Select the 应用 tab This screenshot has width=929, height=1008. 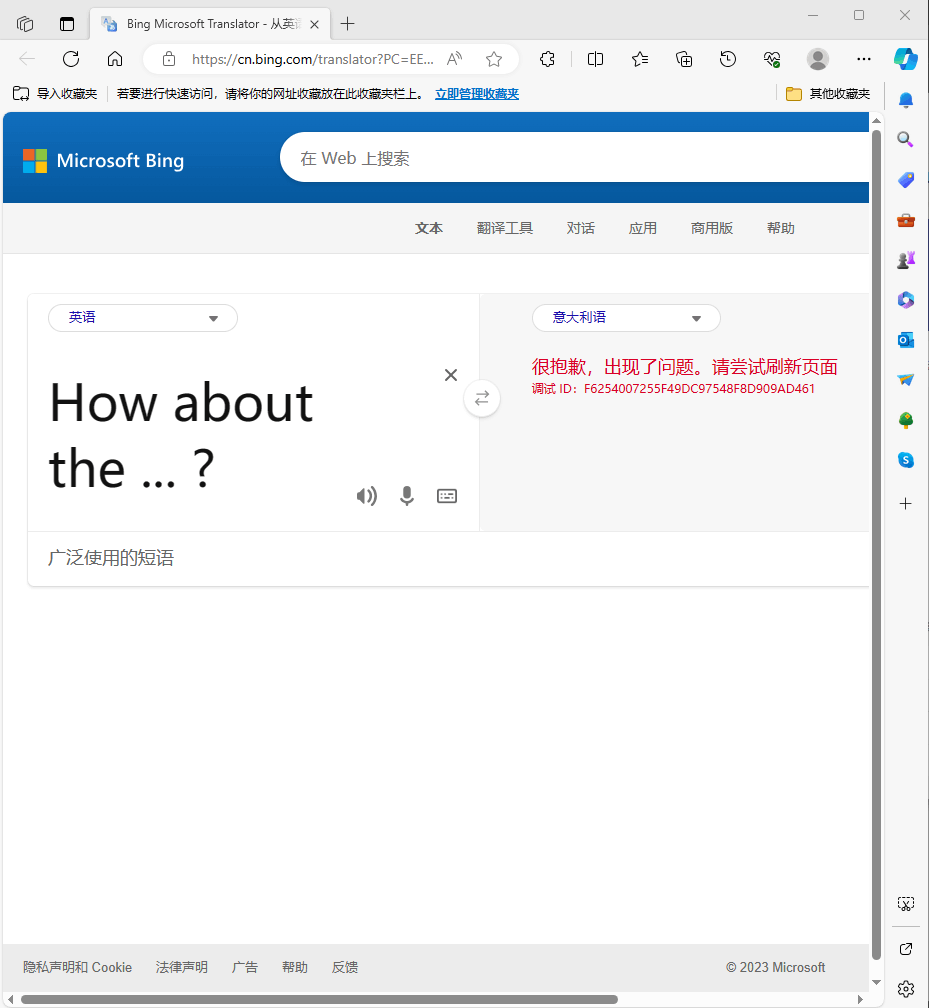click(x=643, y=228)
